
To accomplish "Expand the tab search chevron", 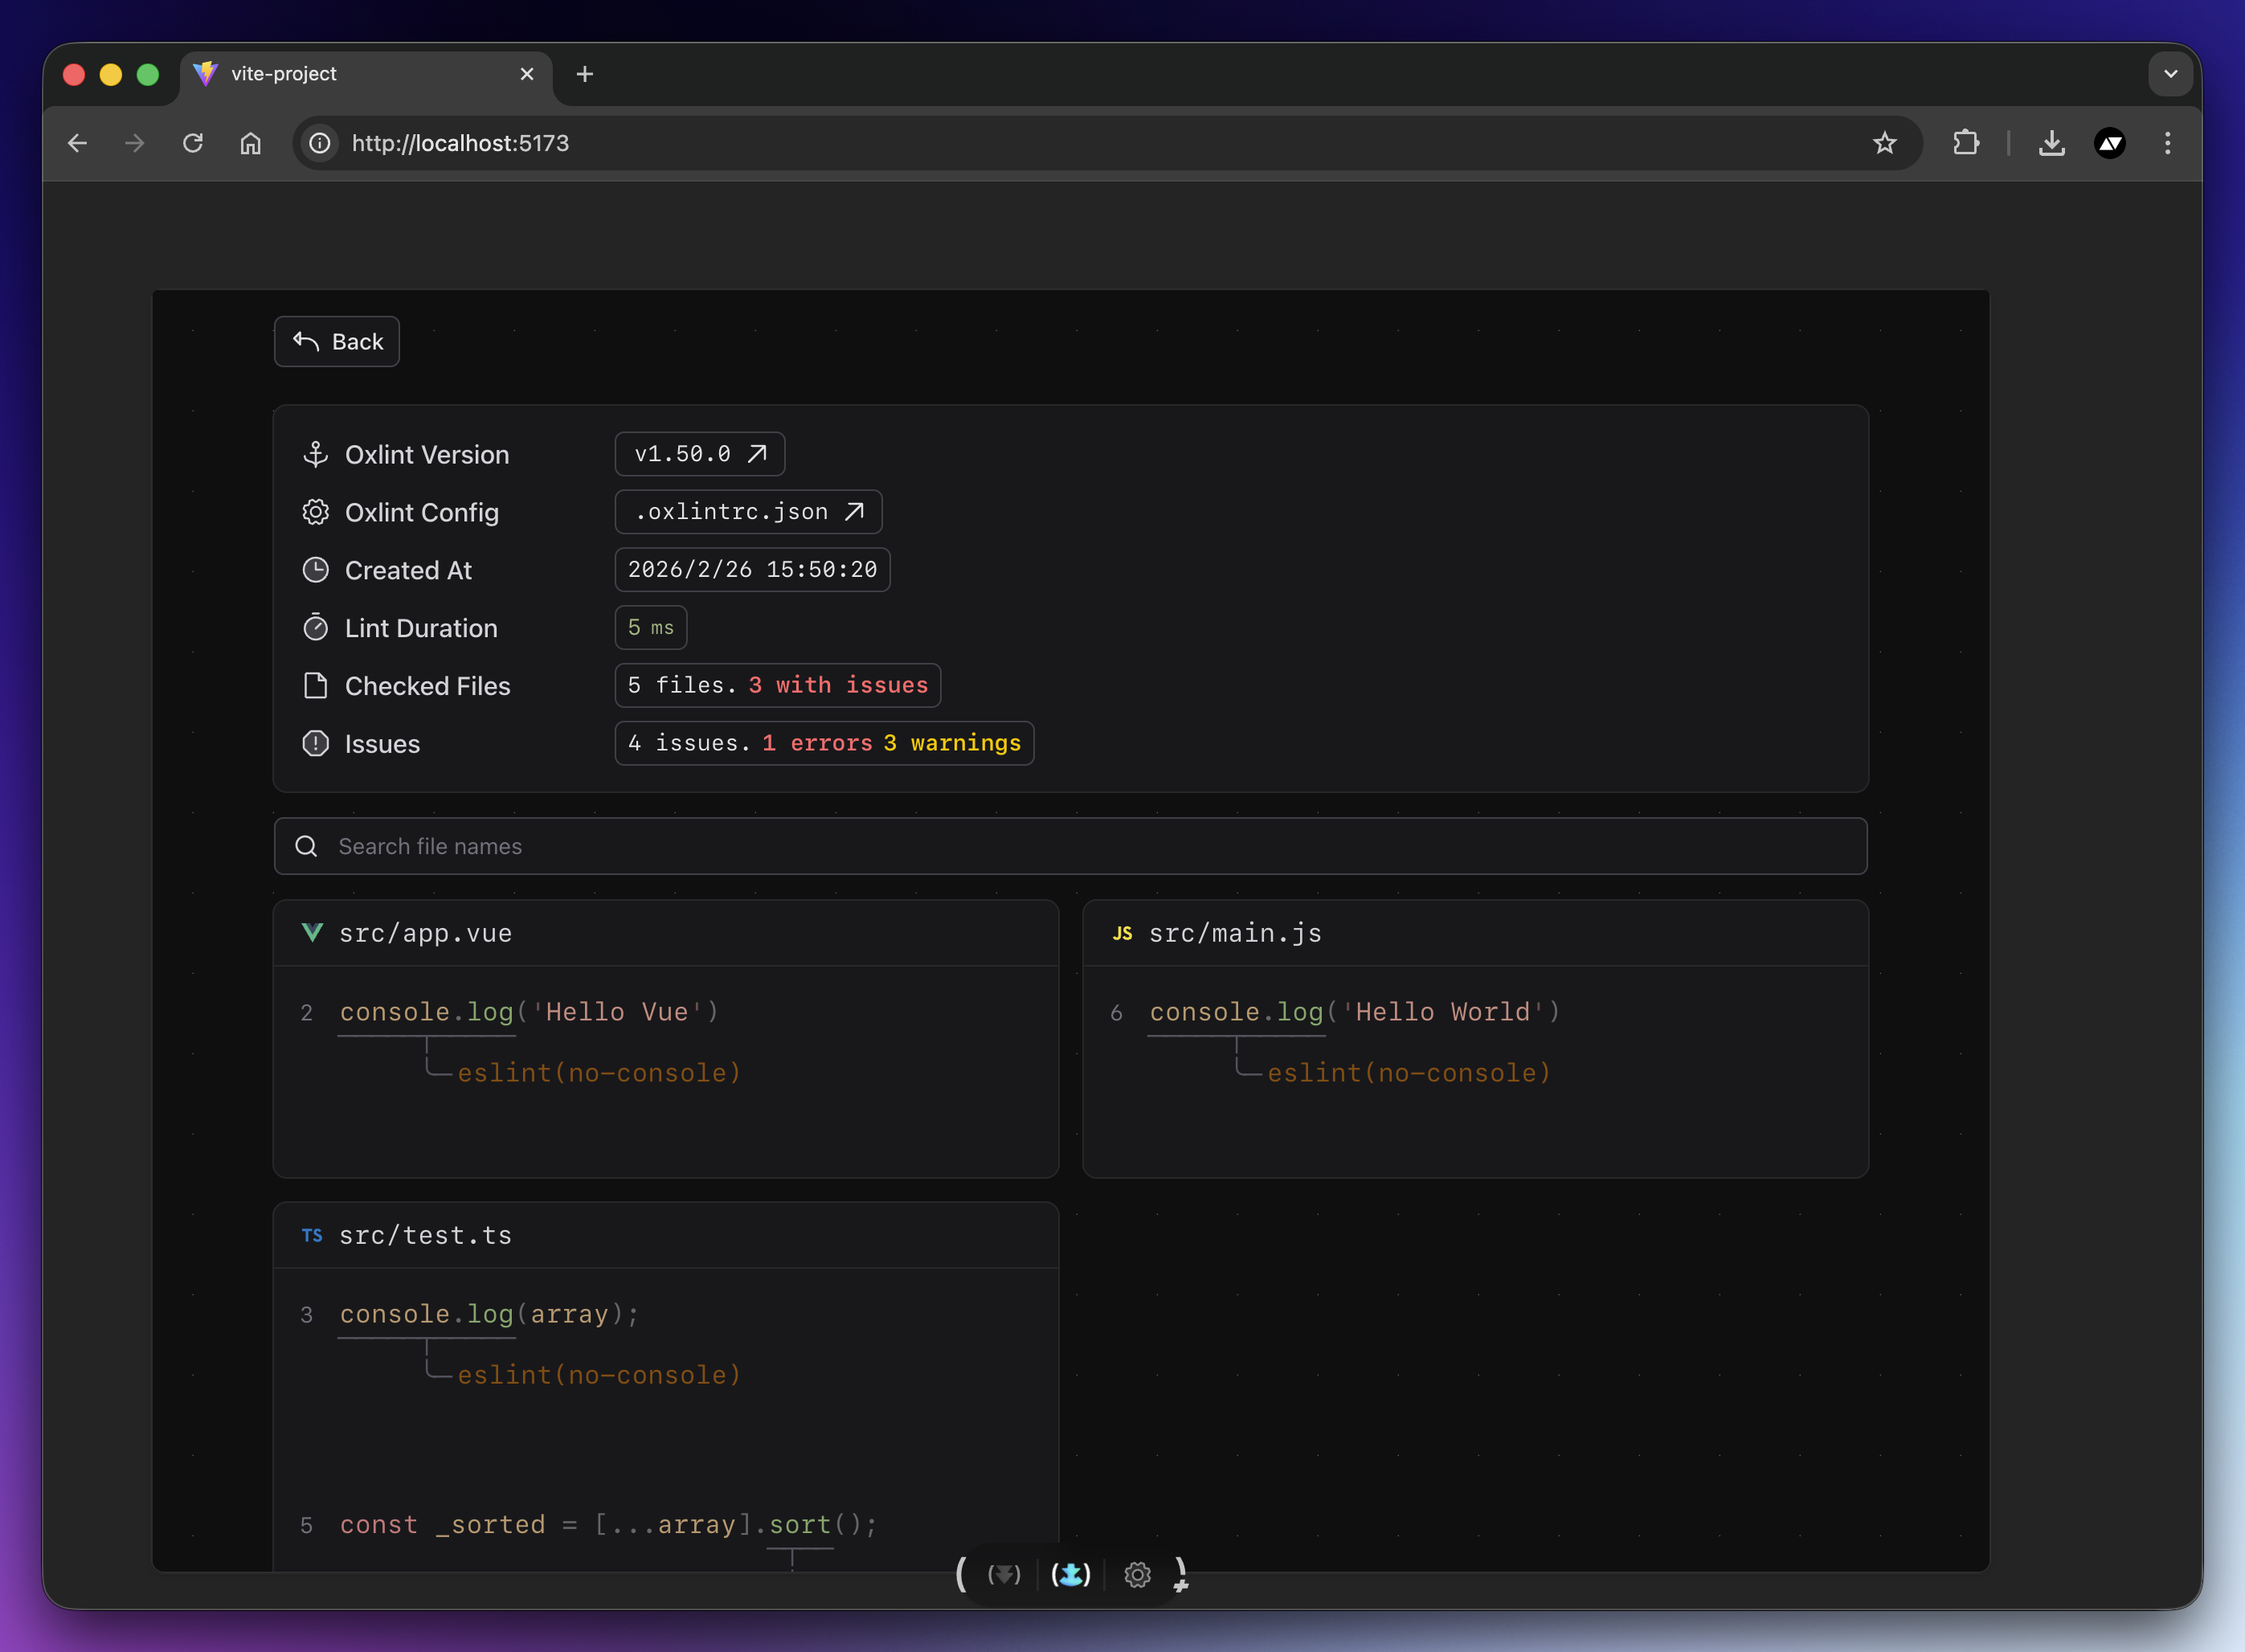I will tap(2170, 74).
